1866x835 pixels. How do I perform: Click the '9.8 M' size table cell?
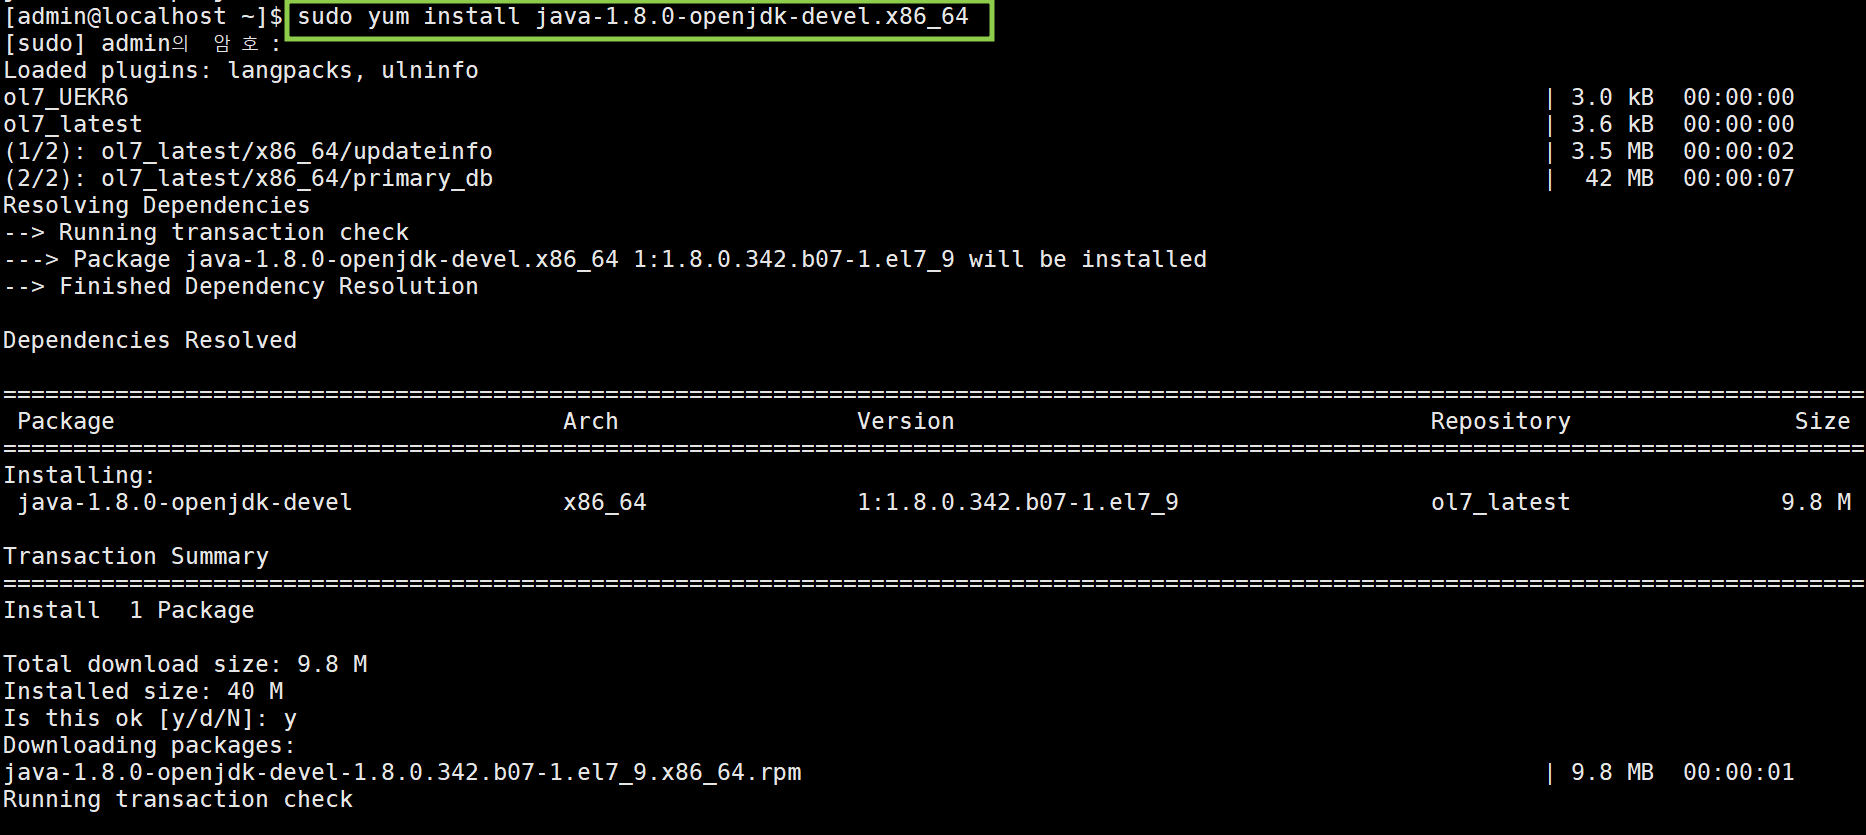tap(1815, 503)
